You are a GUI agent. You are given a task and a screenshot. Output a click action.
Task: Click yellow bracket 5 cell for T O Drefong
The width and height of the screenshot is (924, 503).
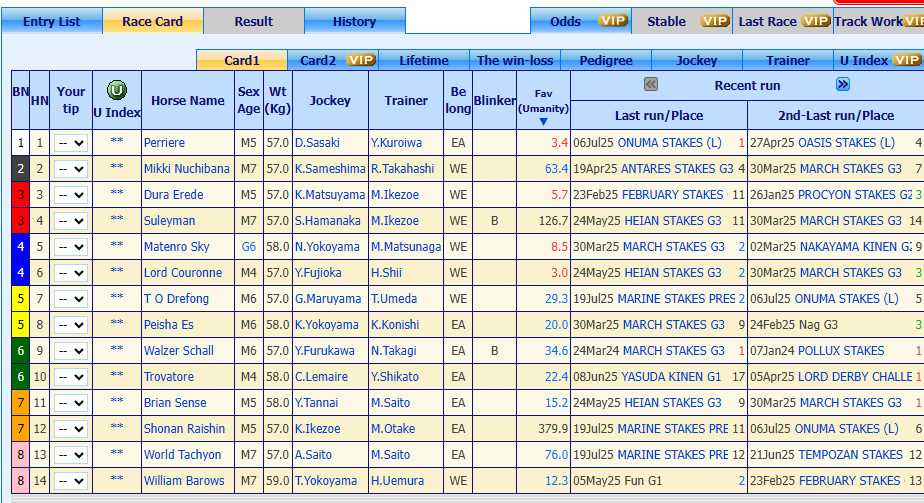[x=21, y=299]
